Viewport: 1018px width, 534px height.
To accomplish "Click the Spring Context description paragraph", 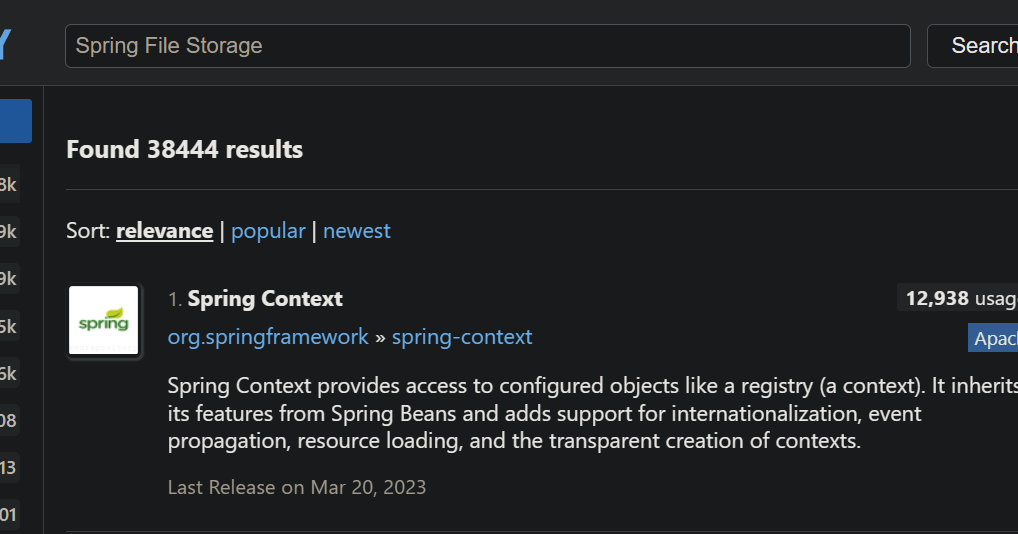I will point(592,413).
